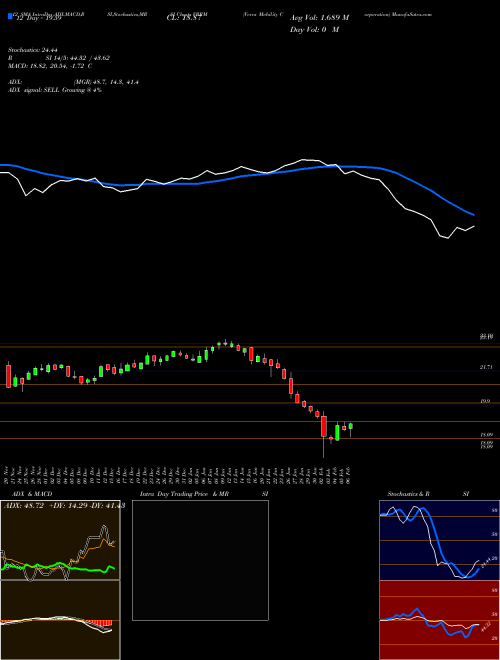
Task: Click the 19.9 price axis label
Action: click(485, 402)
